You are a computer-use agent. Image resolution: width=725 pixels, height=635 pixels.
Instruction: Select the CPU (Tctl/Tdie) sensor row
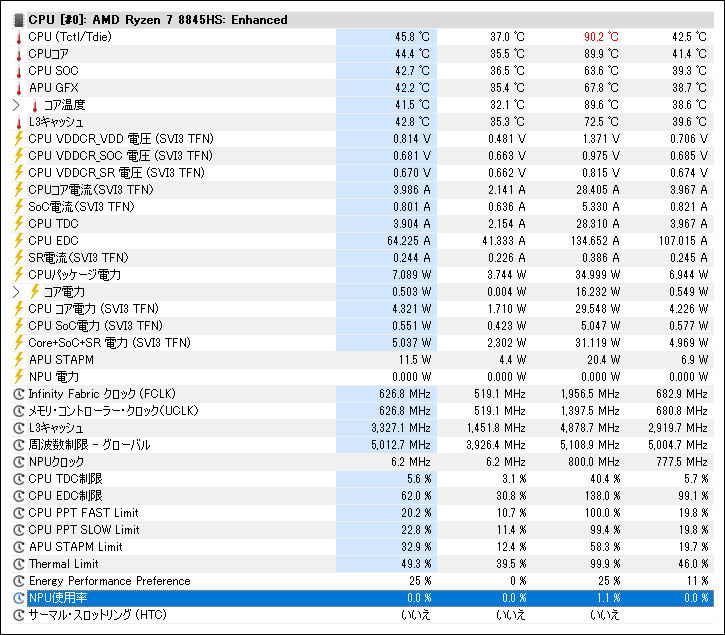click(x=362, y=37)
